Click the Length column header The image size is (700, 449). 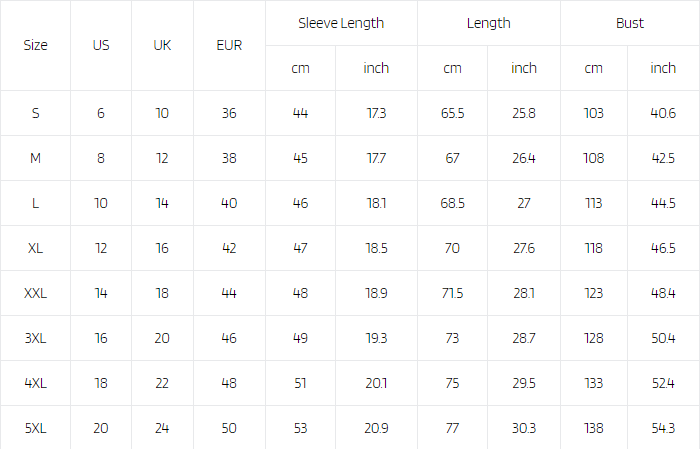(488, 23)
